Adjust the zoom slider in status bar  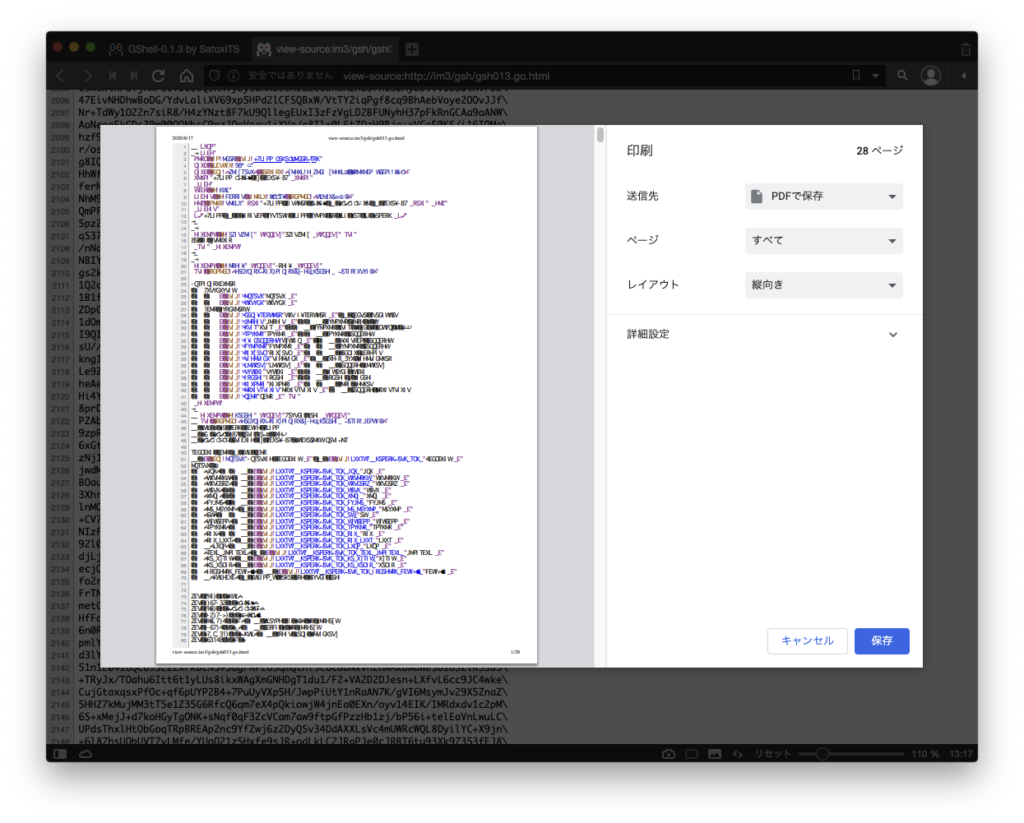coord(822,753)
